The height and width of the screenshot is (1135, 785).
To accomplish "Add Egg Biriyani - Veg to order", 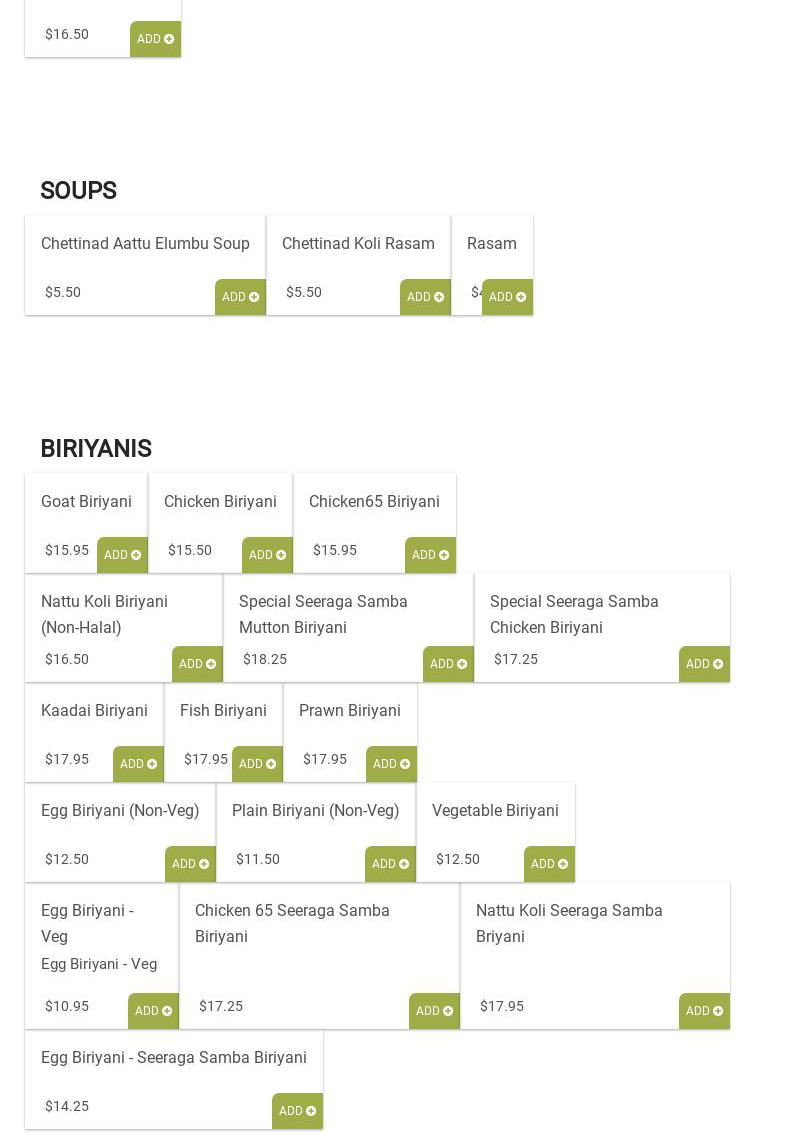I will point(153,1011).
